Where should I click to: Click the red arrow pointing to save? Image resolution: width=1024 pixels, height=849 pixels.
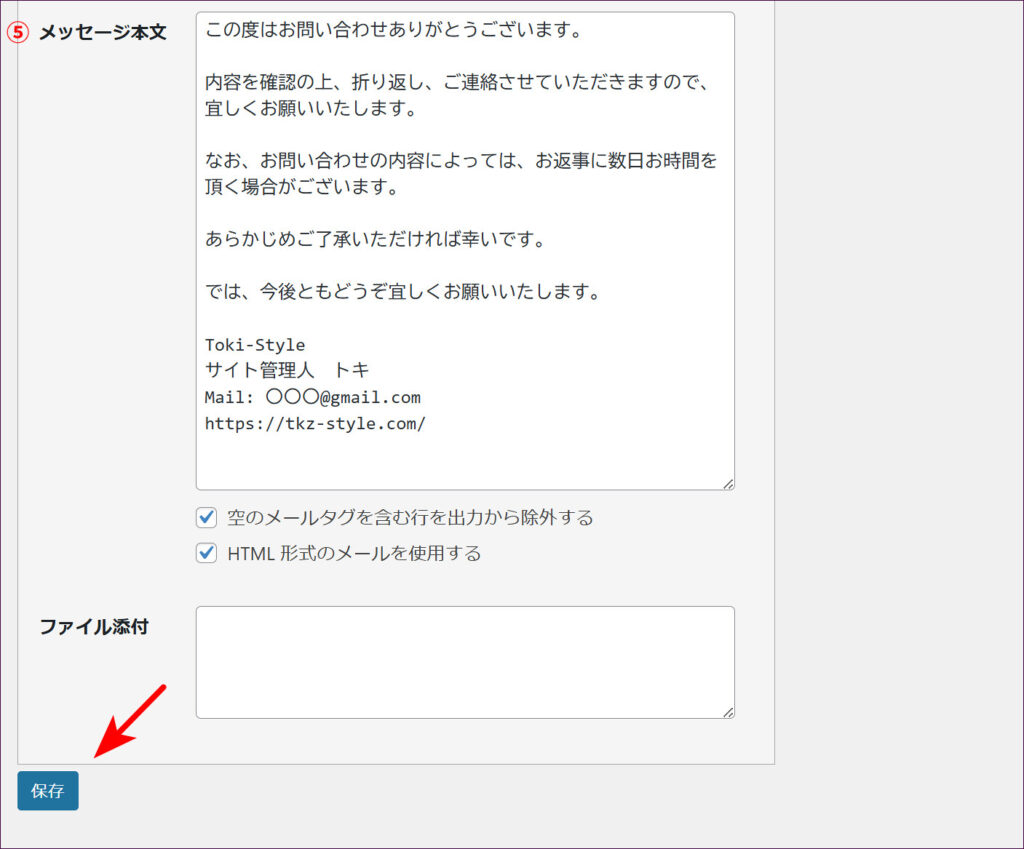pos(128,722)
